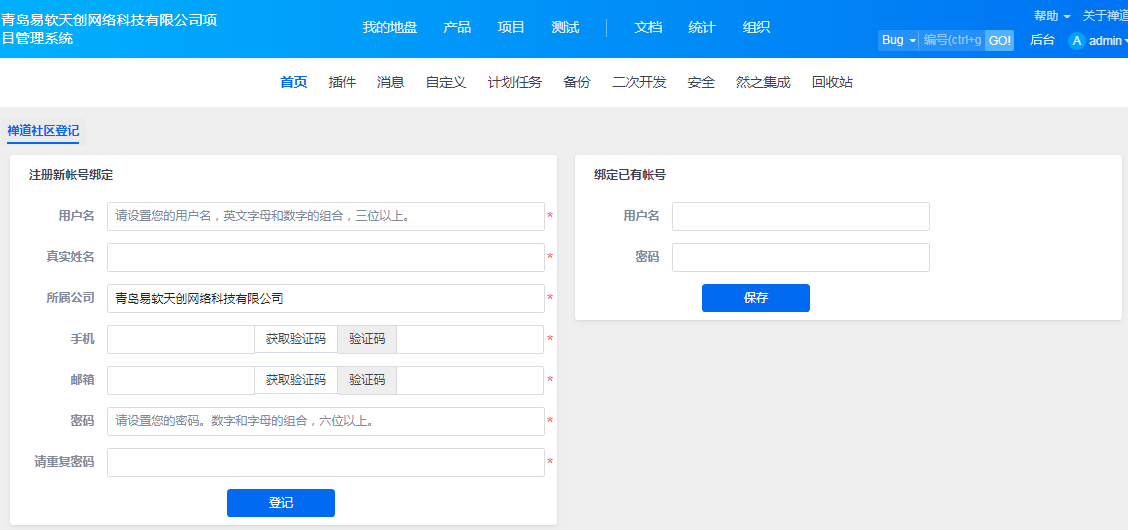Click 获取验证码 button for 手机
The height and width of the screenshot is (530, 1128).
(x=296, y=339)
